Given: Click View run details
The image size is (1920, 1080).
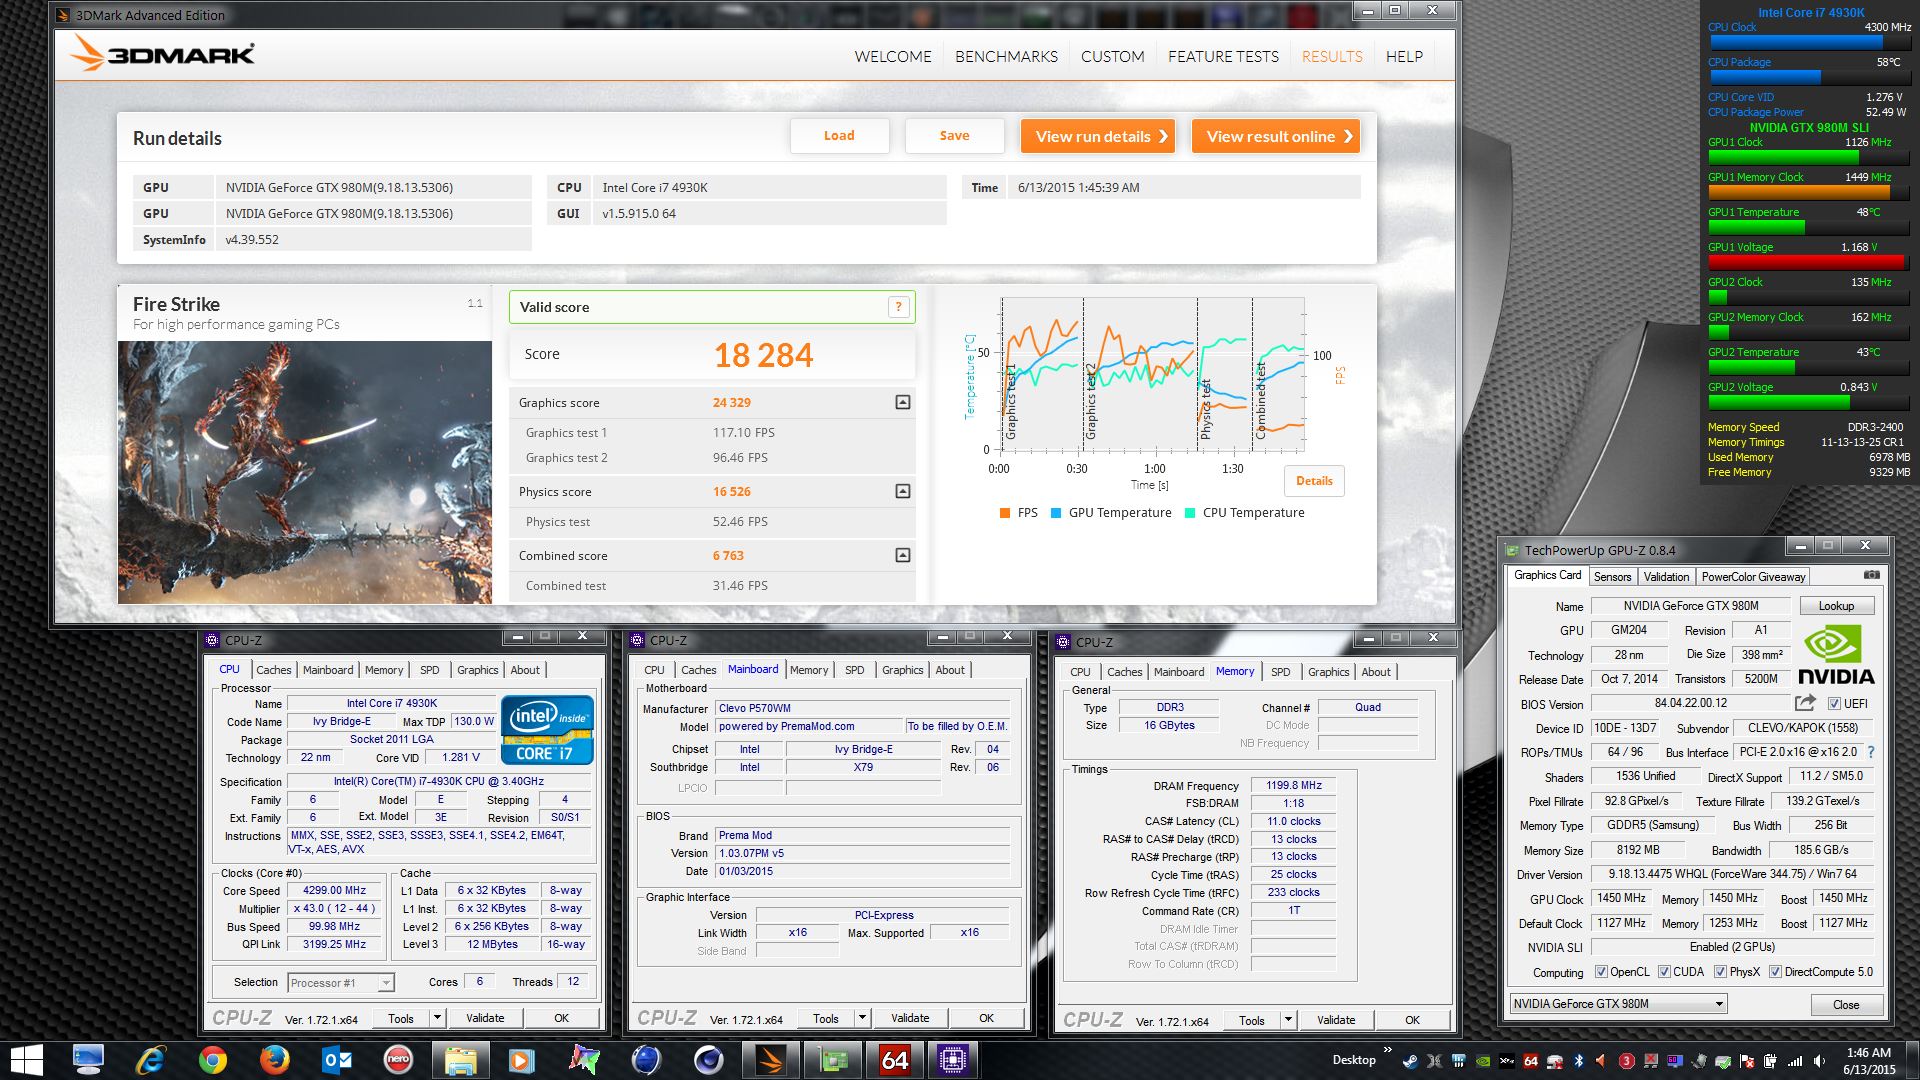Looking at the screenshot, I should pos(1098,136).
